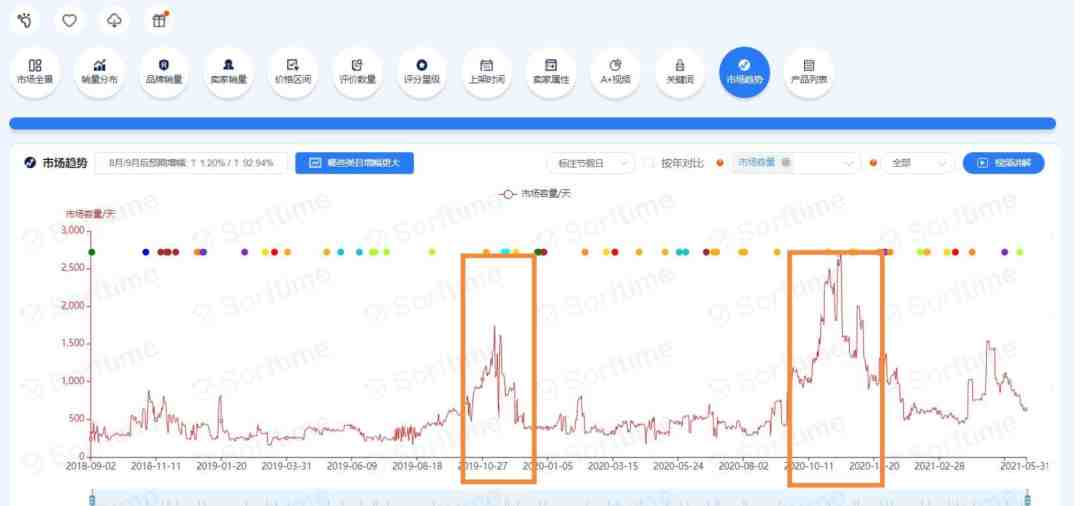Click the blue holiday dot near 2018-11-11

pyautogui.click(x=145, y=252)
